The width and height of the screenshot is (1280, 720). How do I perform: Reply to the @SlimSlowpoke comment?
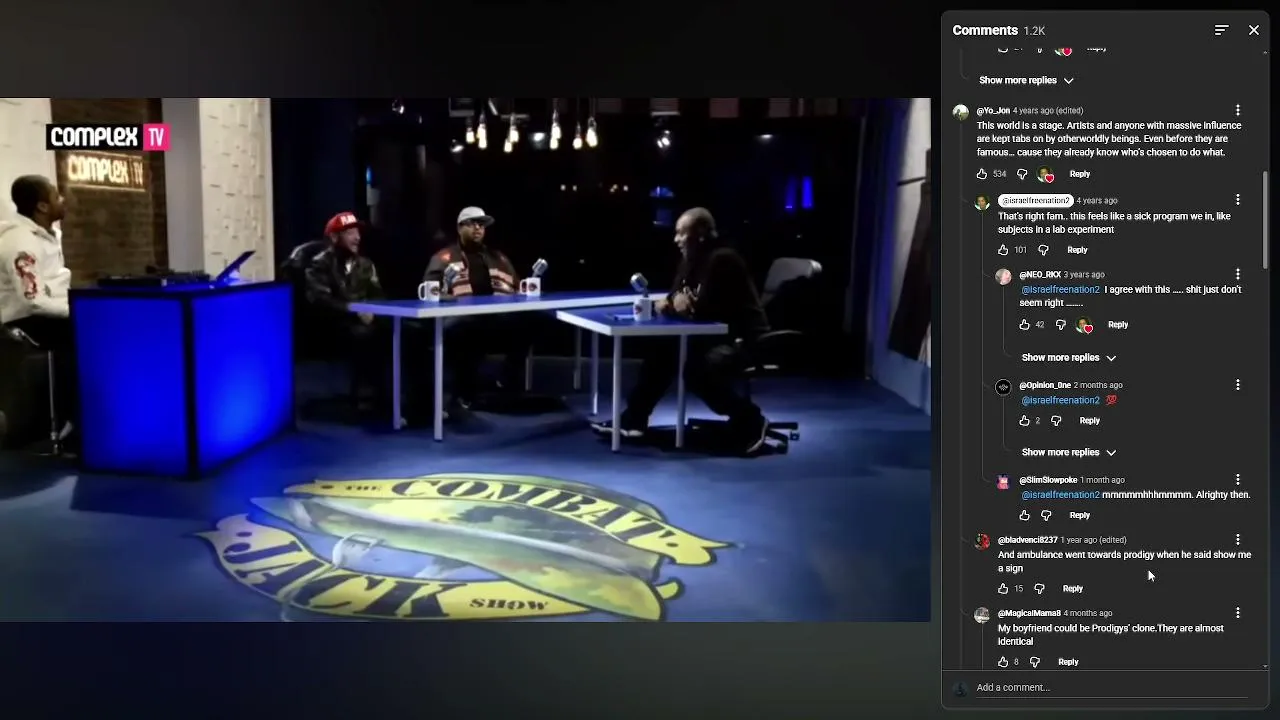(1080, 516)
